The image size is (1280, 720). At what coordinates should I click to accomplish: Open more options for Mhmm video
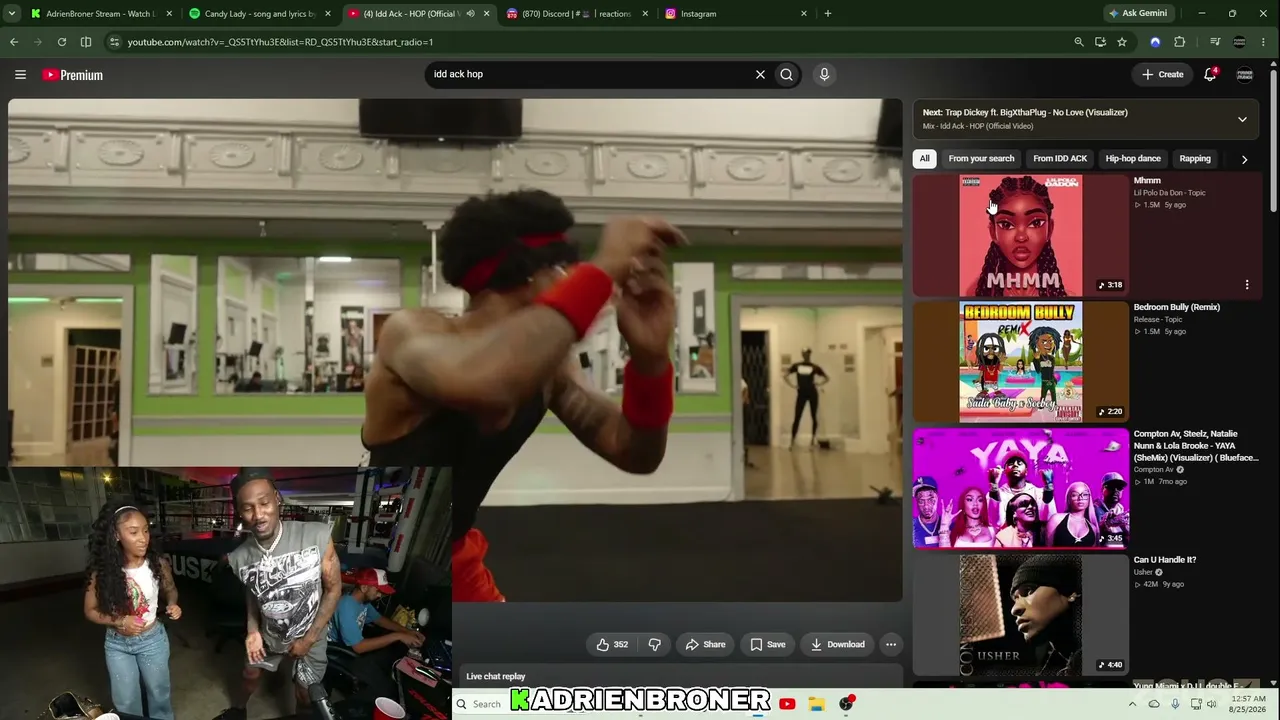point(1247,285)
